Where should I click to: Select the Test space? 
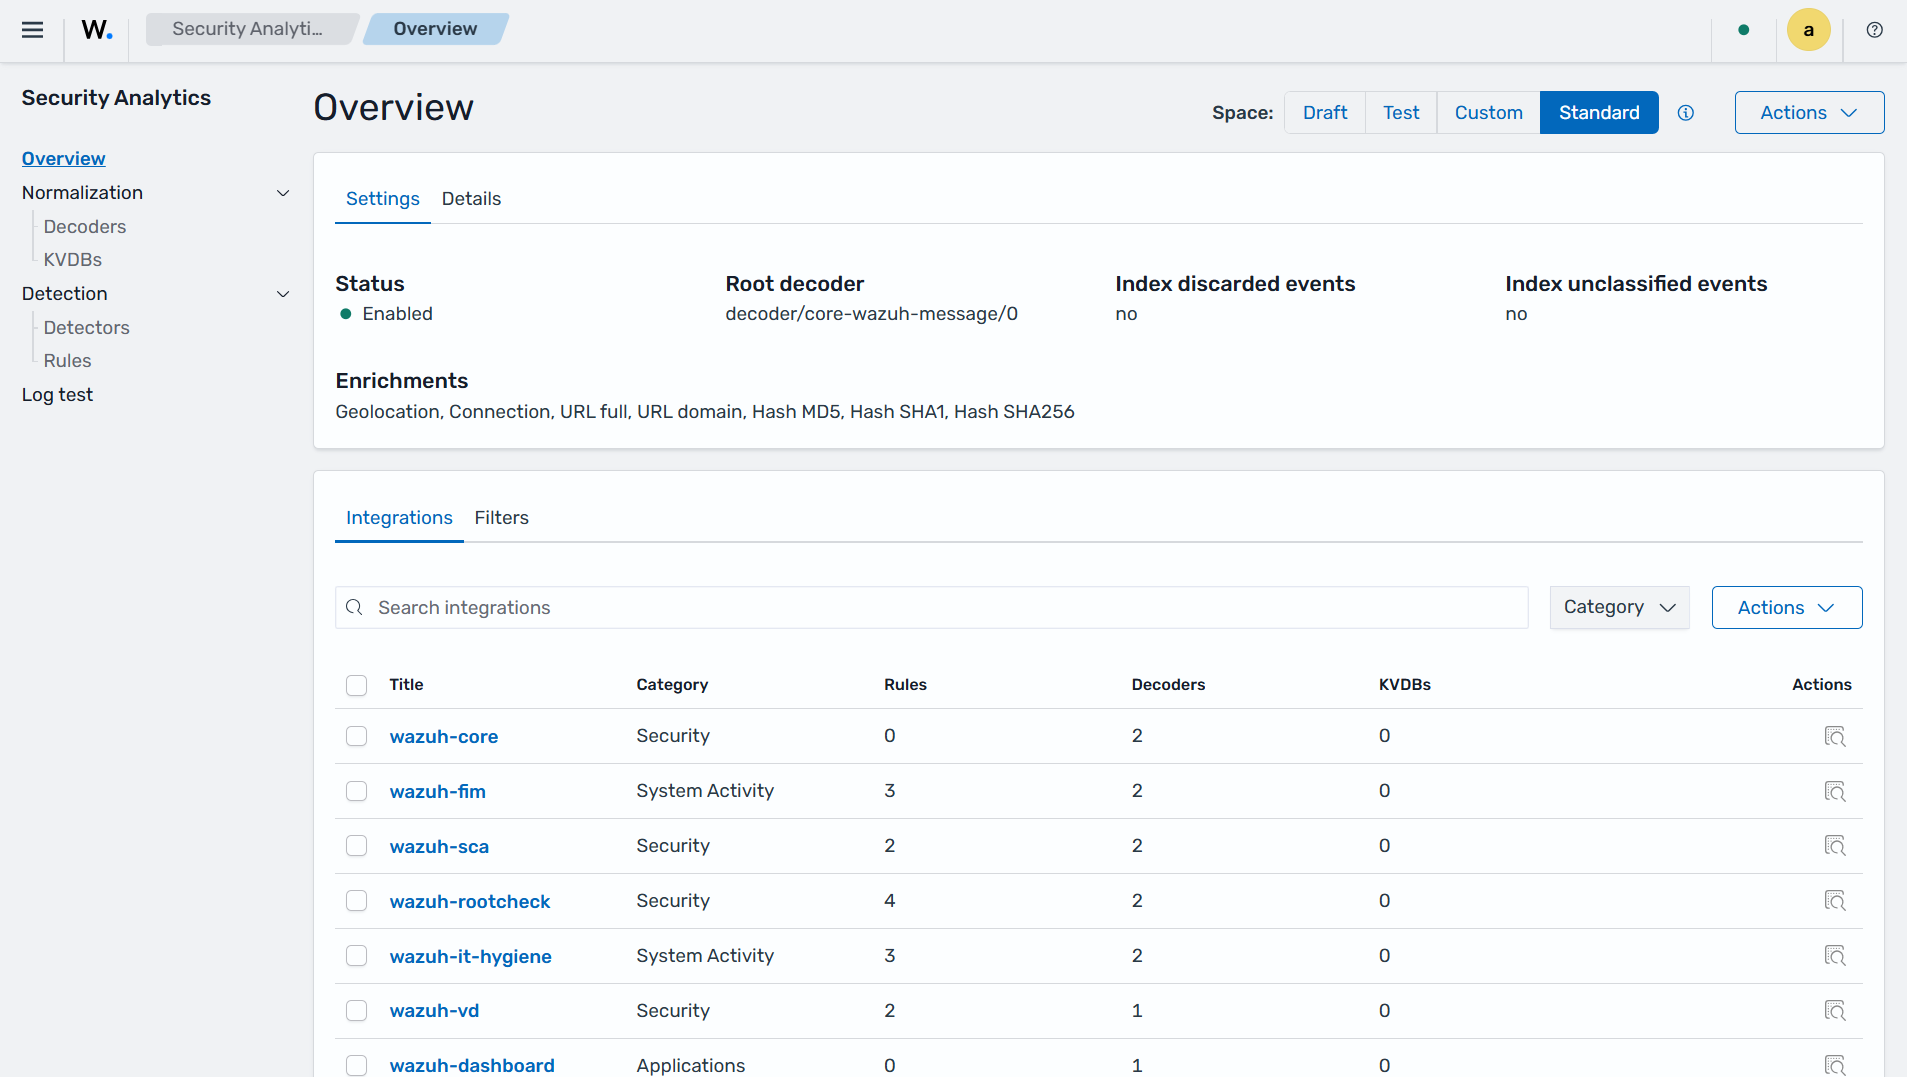tap(1400, 113)
